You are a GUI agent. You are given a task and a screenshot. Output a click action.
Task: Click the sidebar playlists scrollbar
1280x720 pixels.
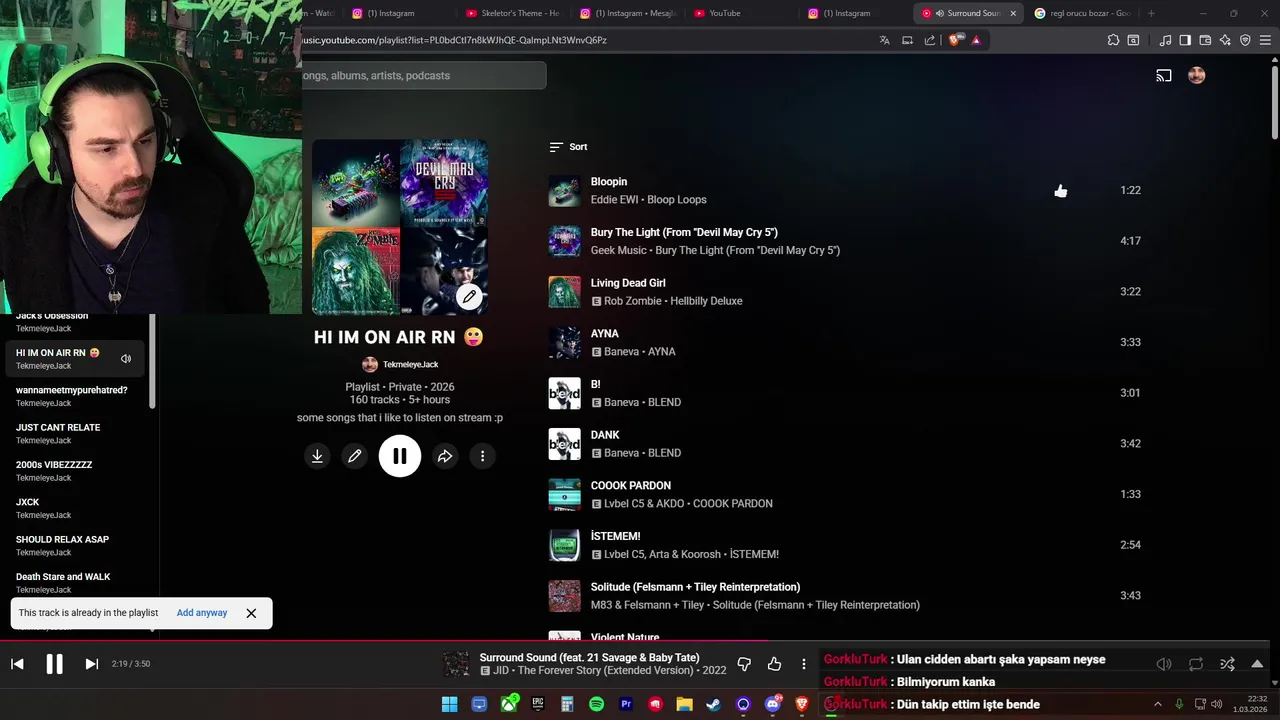tap(152, 360)
